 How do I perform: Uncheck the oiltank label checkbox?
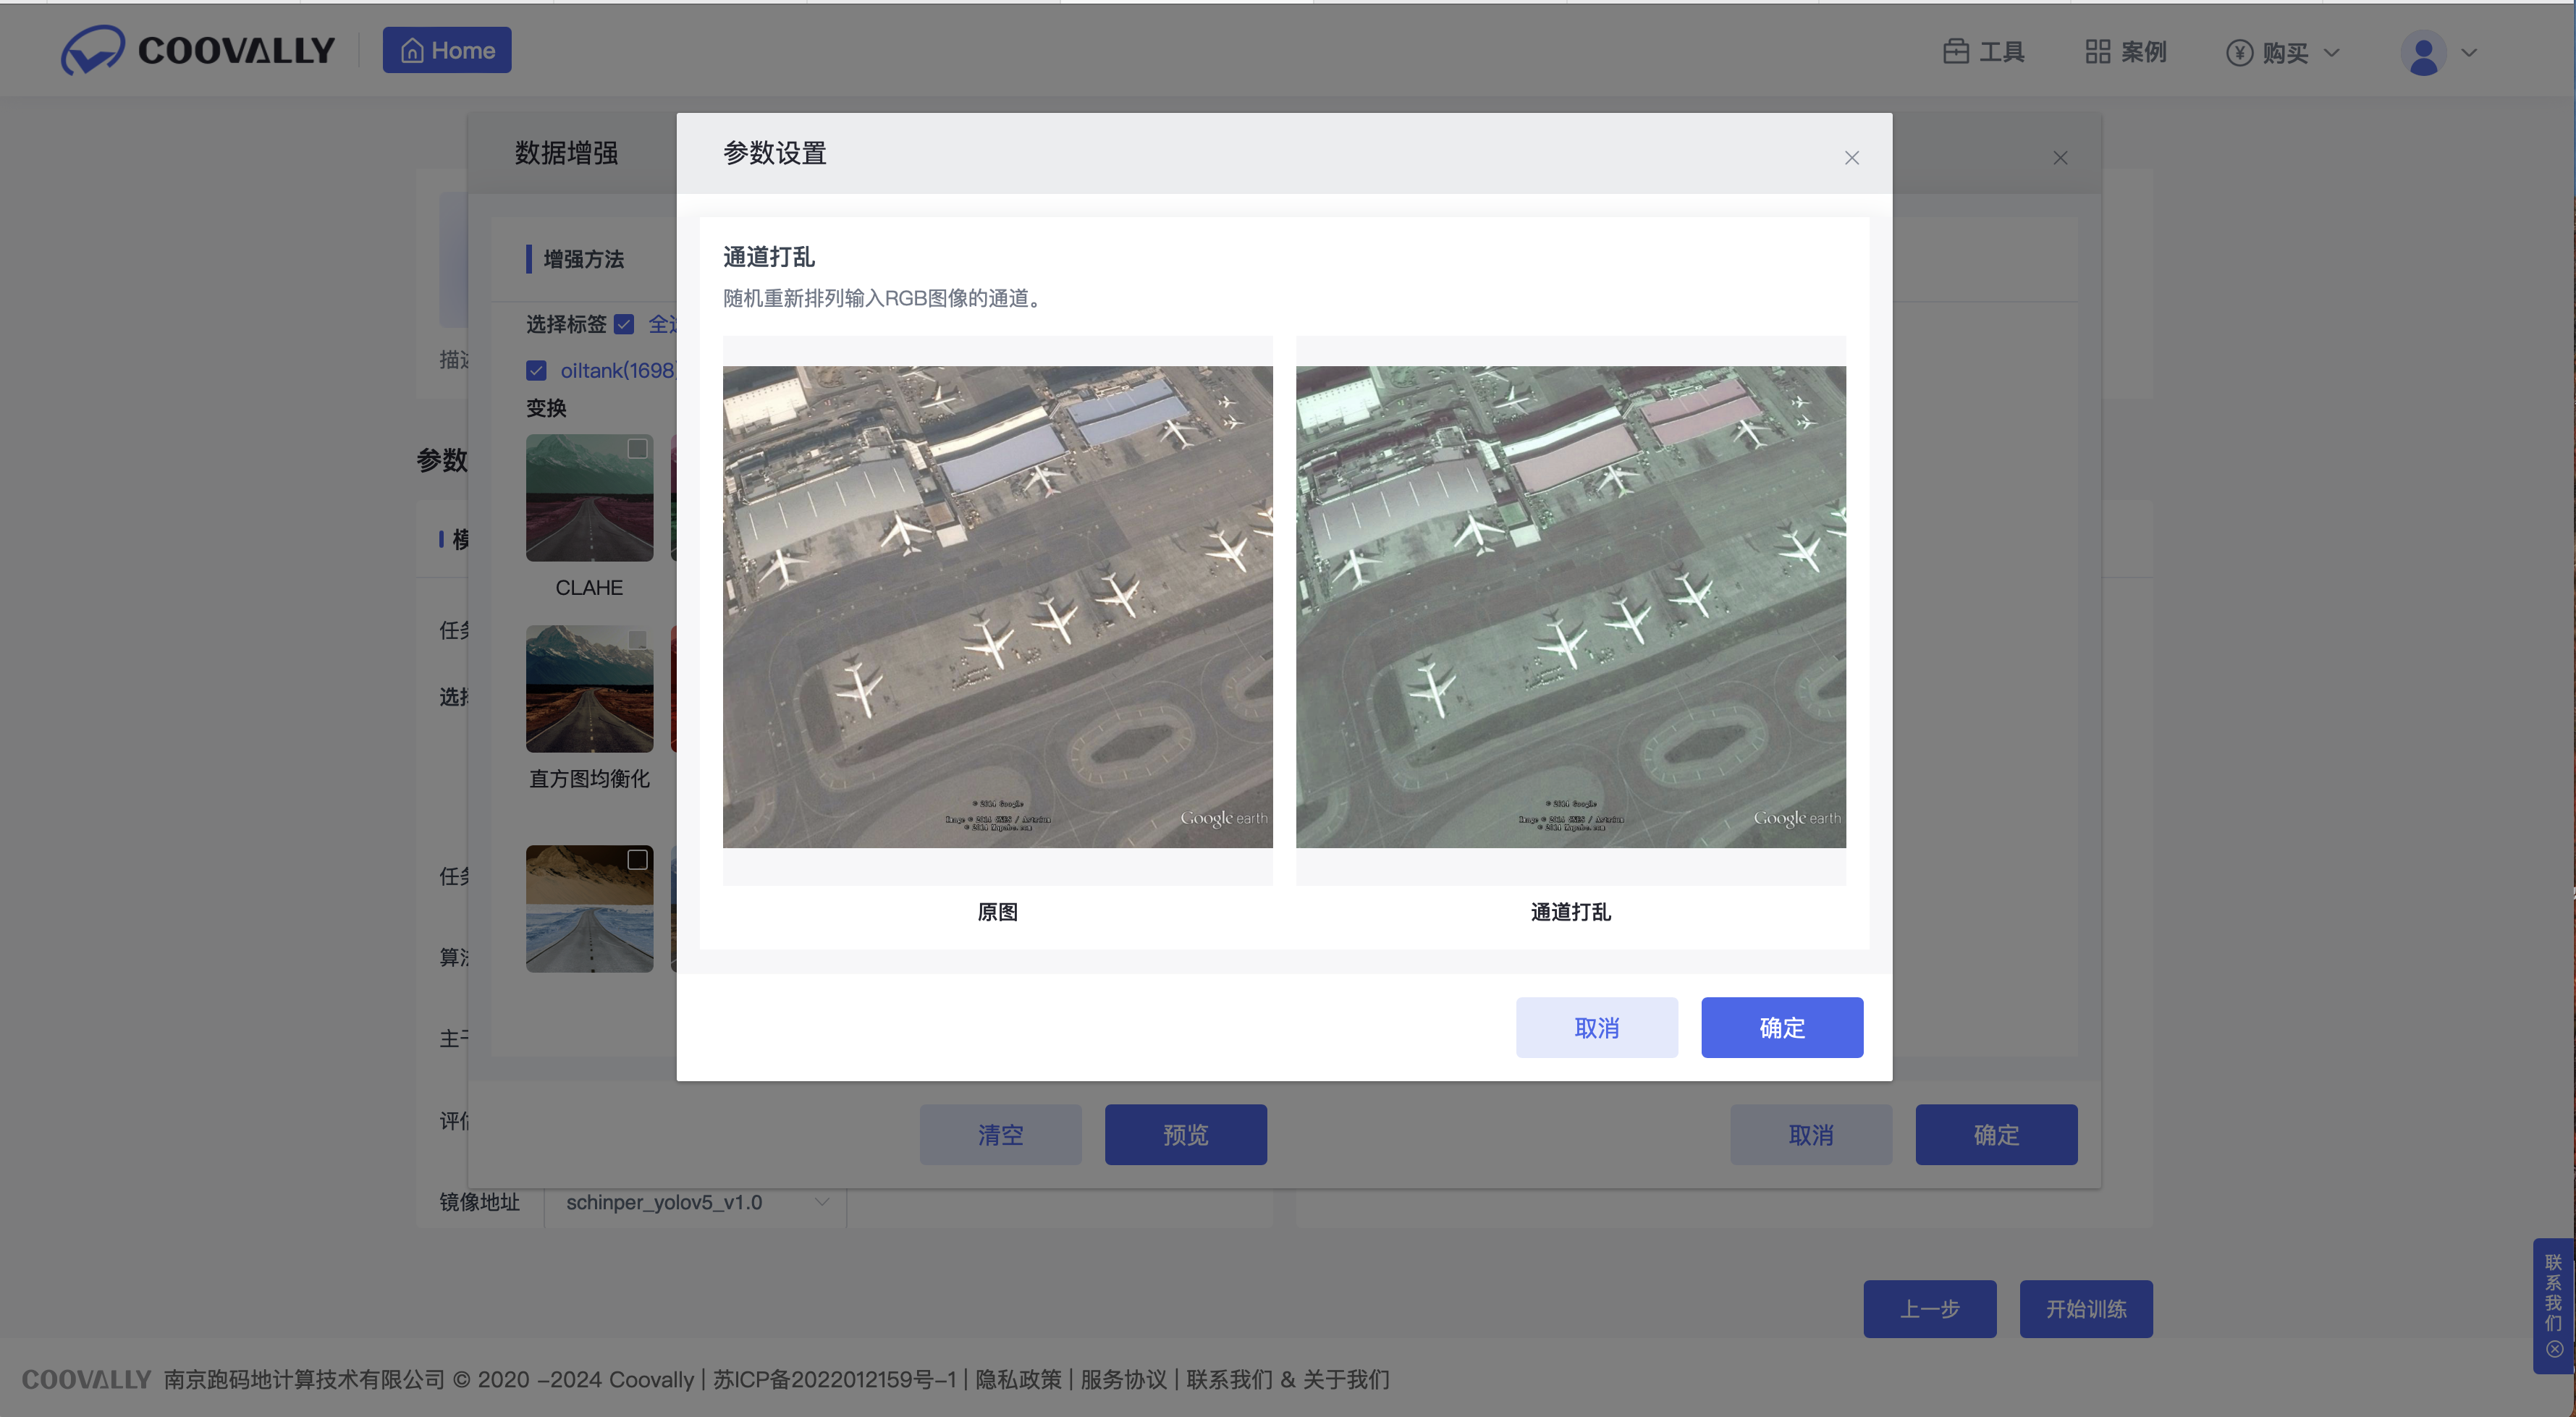click(536, 371)
